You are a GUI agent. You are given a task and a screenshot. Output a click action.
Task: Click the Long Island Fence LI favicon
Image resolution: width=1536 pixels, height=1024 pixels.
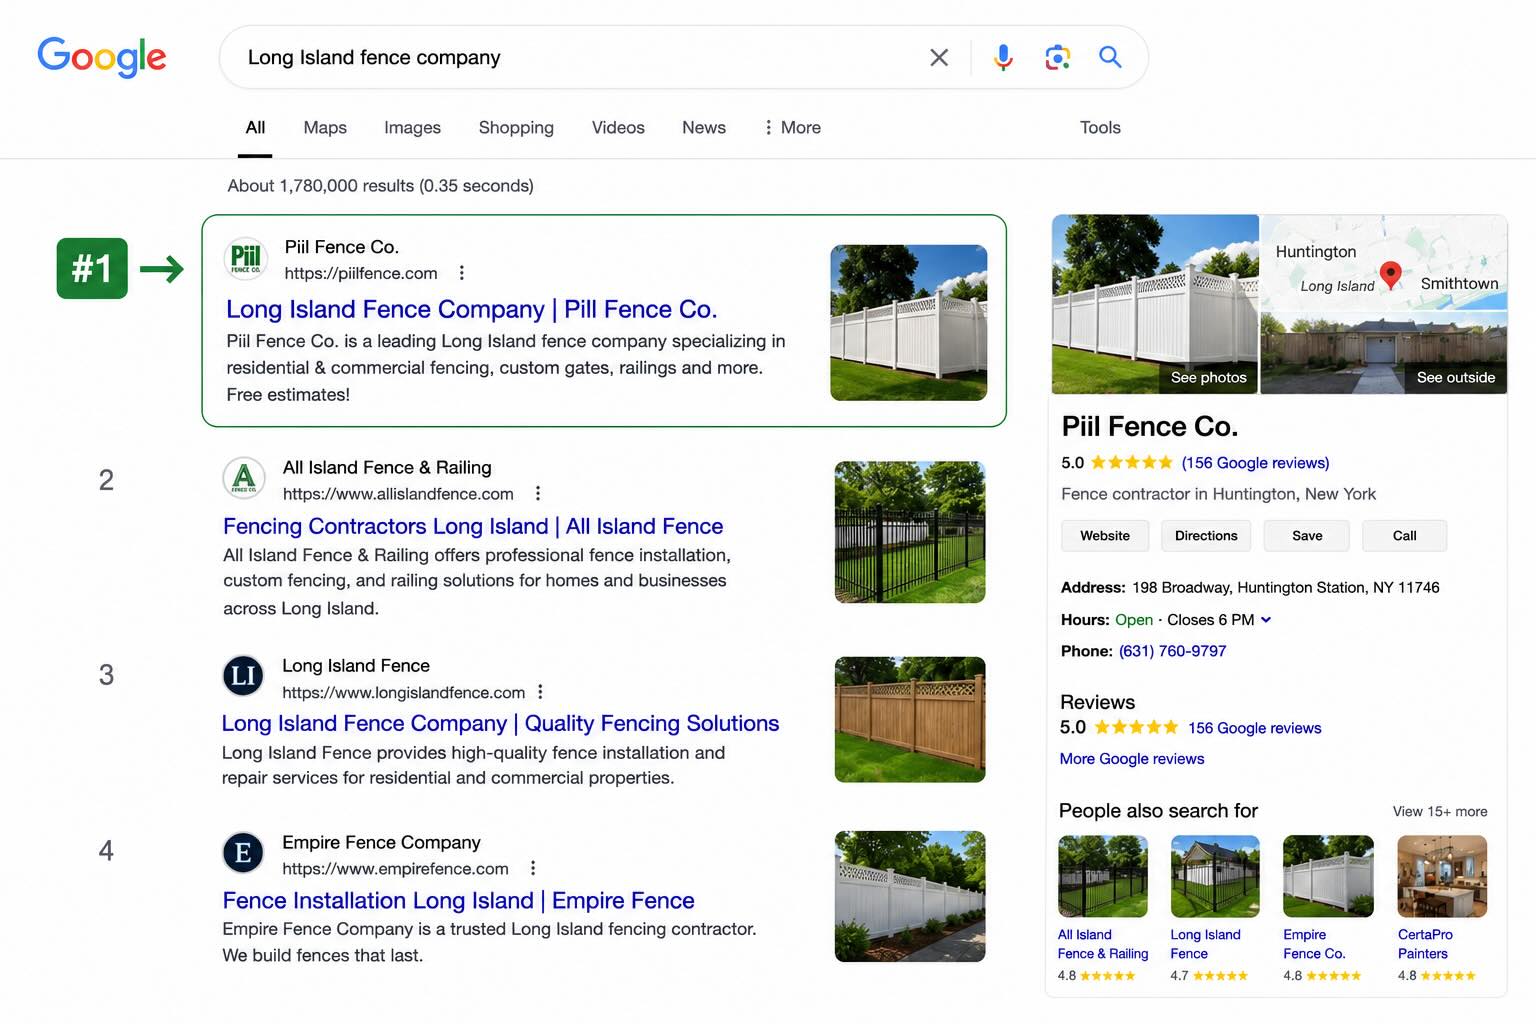pyautogui.click(x=243, y=677)
